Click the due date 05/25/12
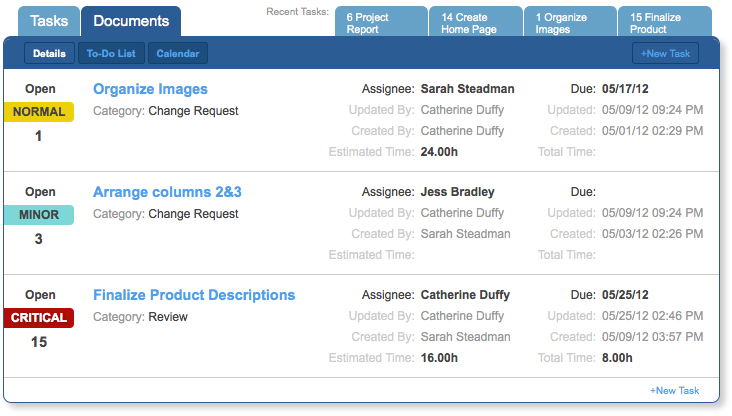 (625, 295)
